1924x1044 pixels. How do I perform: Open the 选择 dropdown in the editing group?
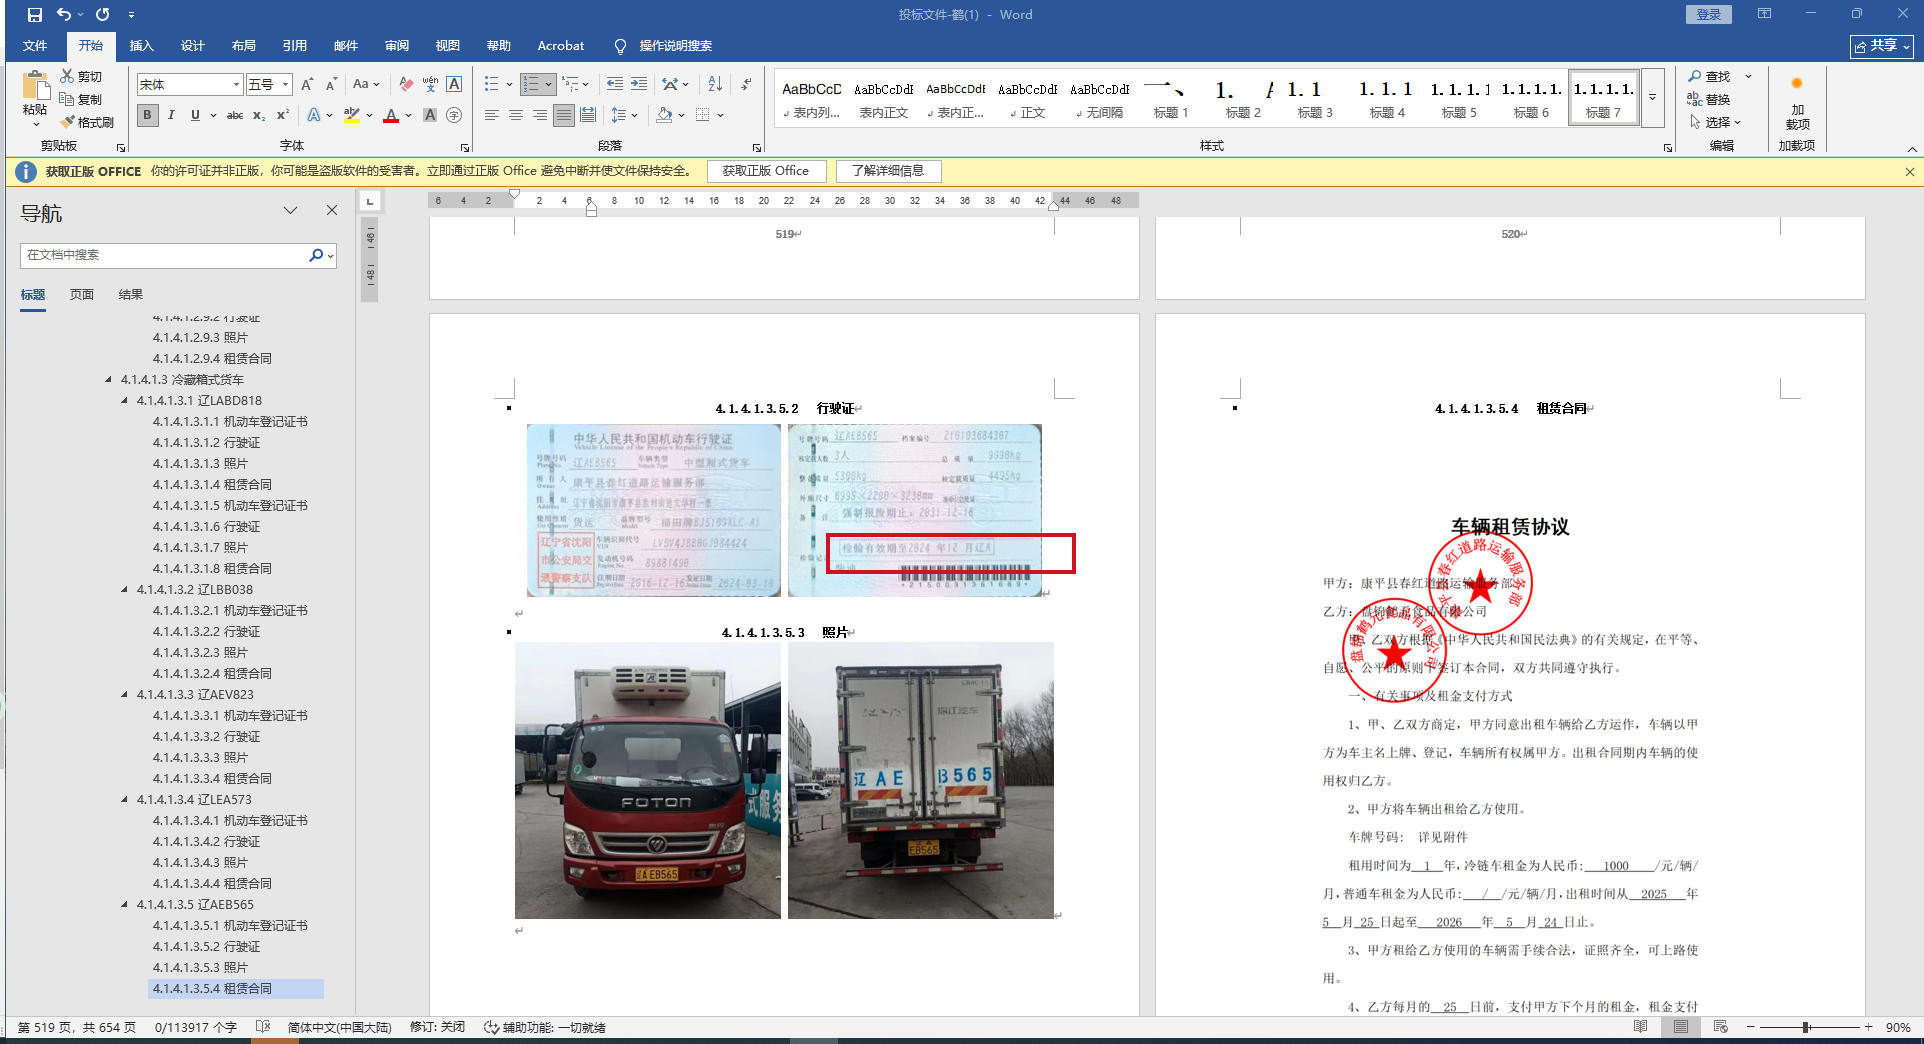point(1716,122)
